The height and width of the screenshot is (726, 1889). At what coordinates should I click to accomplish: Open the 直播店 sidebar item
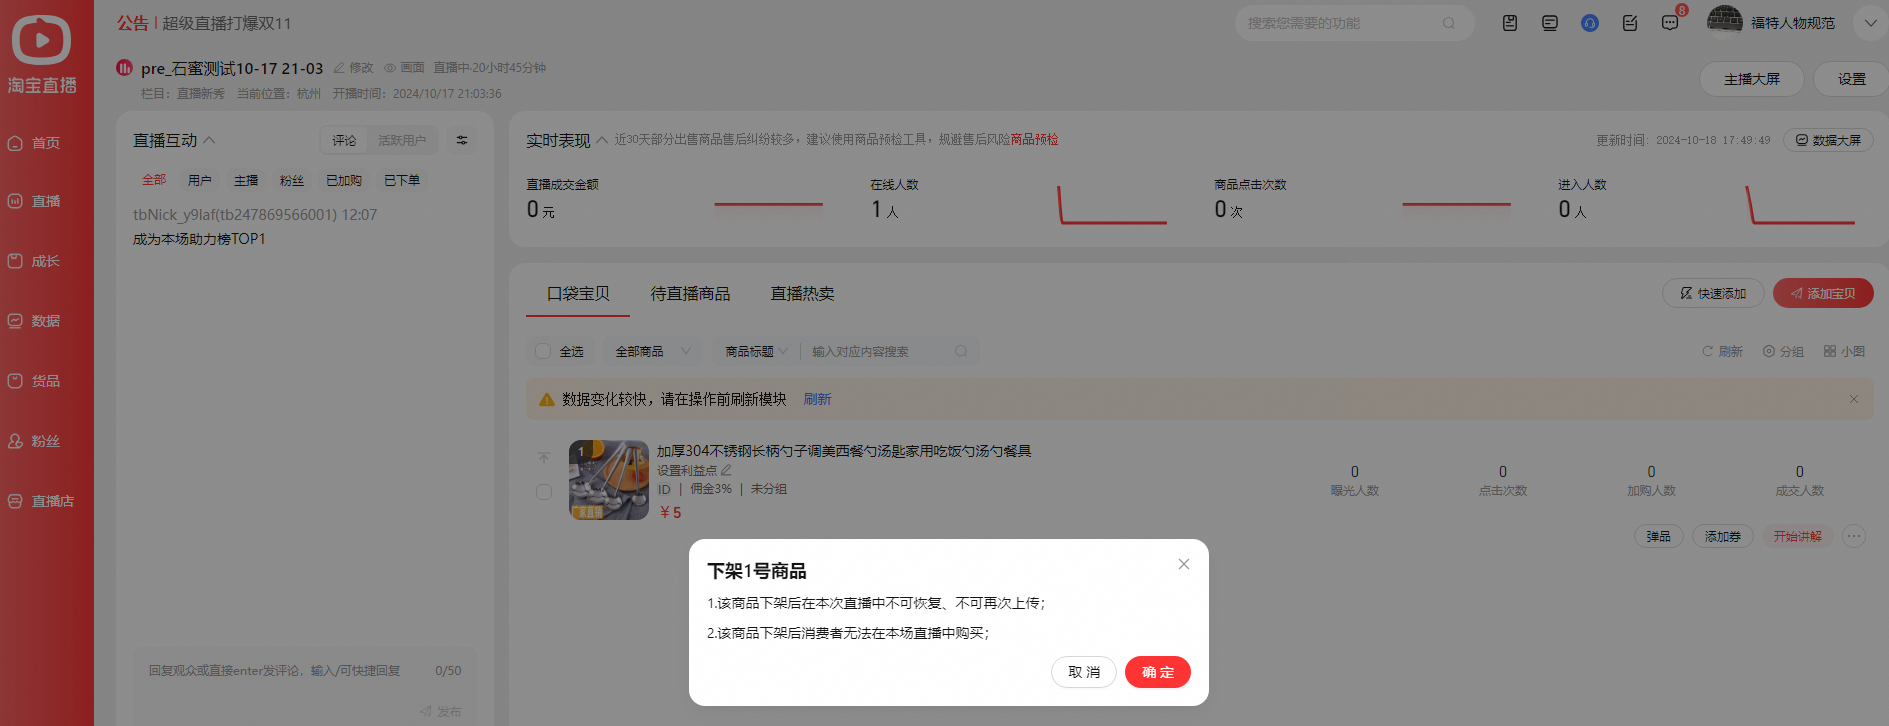(x=41, y=501)
